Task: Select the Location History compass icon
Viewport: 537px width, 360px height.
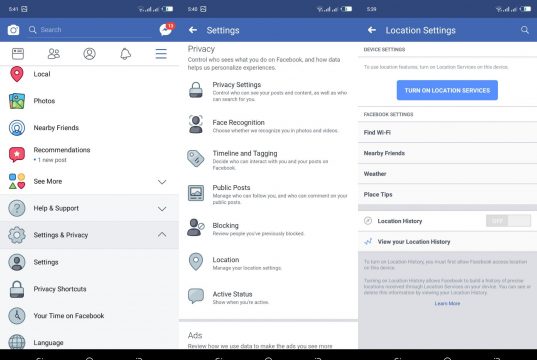Action: click(368, 221)
